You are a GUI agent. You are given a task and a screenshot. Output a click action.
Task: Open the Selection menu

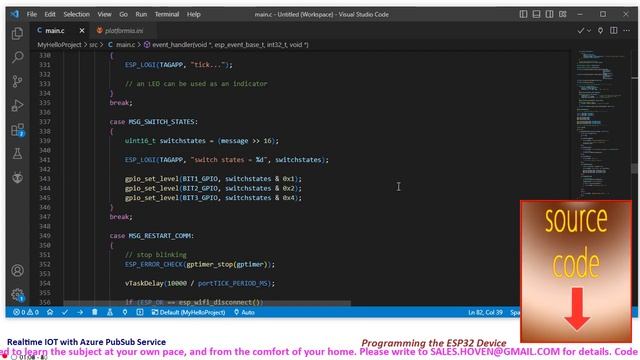pos(76,14)
